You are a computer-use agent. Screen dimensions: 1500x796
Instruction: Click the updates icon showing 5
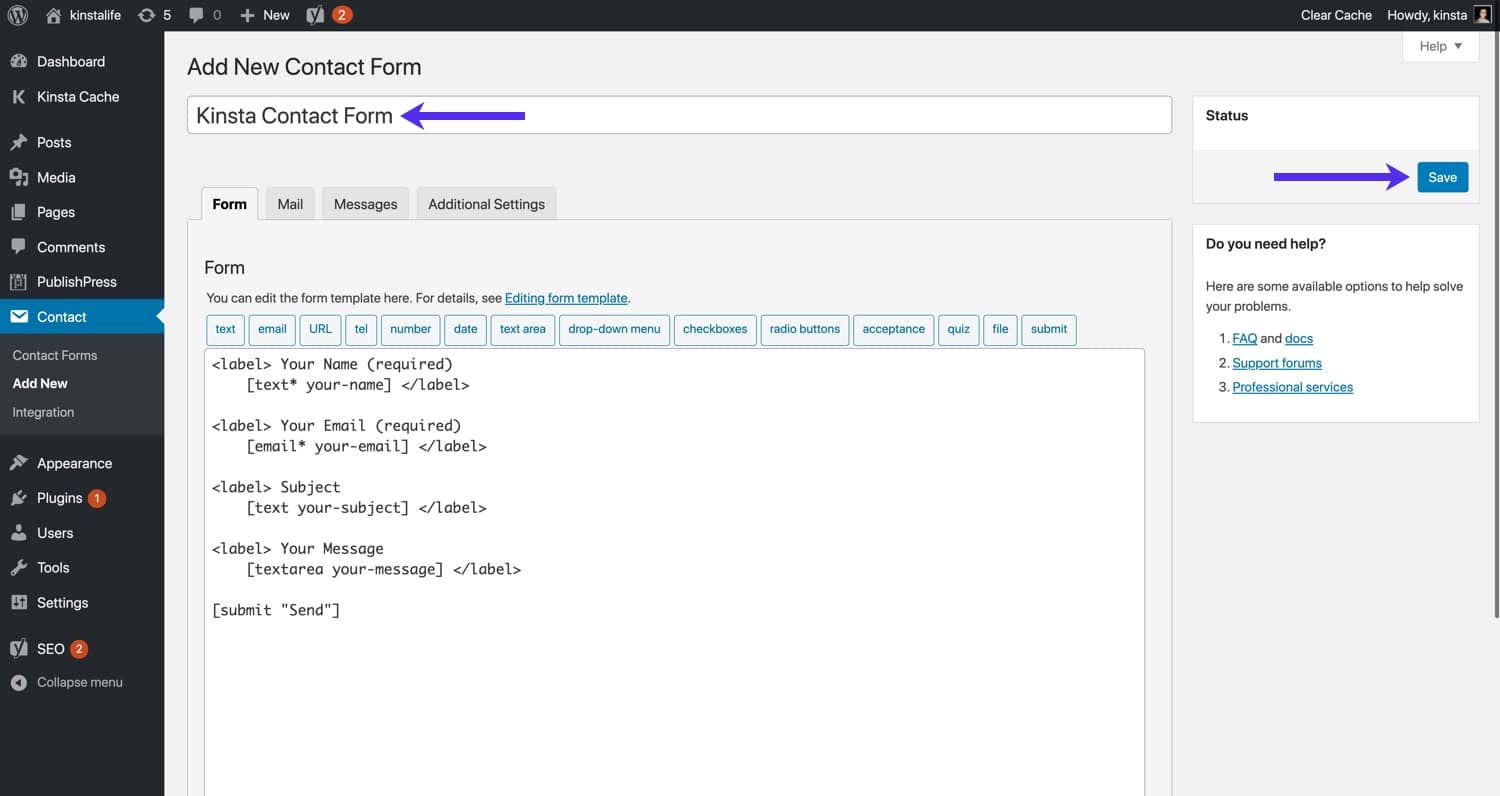154,14
